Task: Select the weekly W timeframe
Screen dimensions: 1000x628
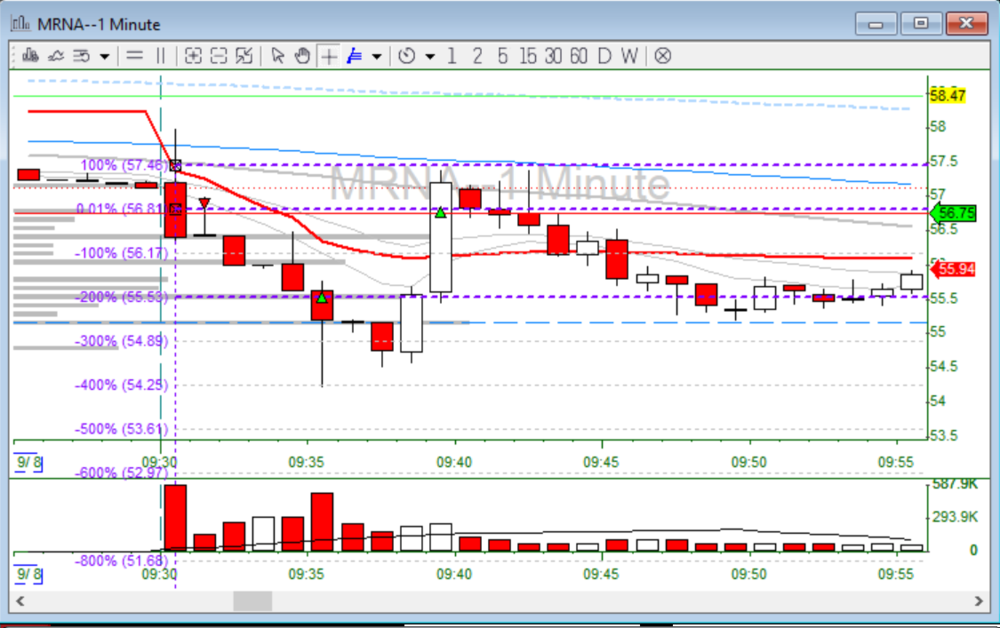Action: coord(628,56)
